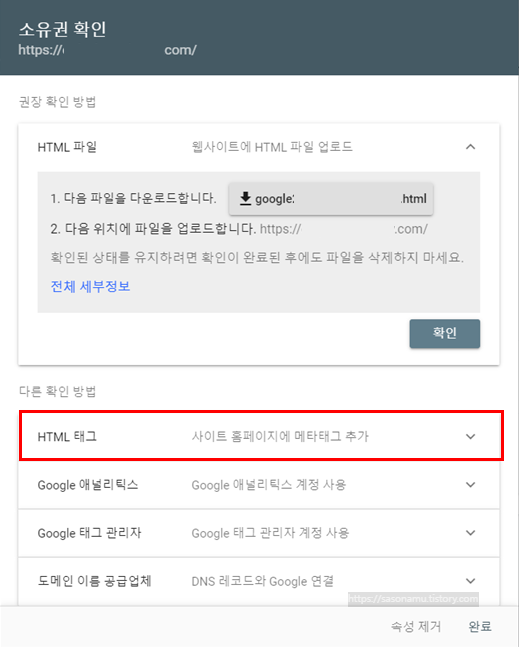Expand the HTML 태그 chevron
This screenshot has height=647, width=519.
click(x=470, y=436)
